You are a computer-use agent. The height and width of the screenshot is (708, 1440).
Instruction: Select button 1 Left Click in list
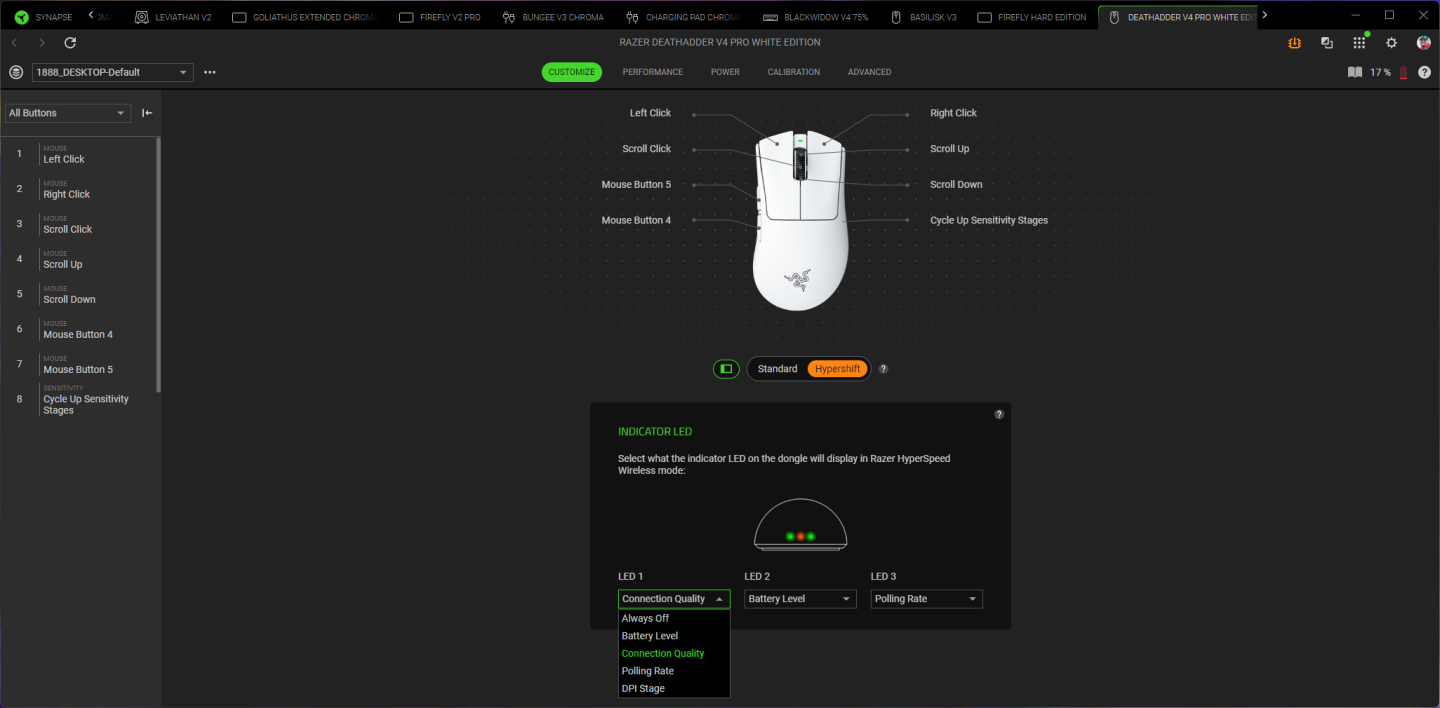(x=78, y=154)
